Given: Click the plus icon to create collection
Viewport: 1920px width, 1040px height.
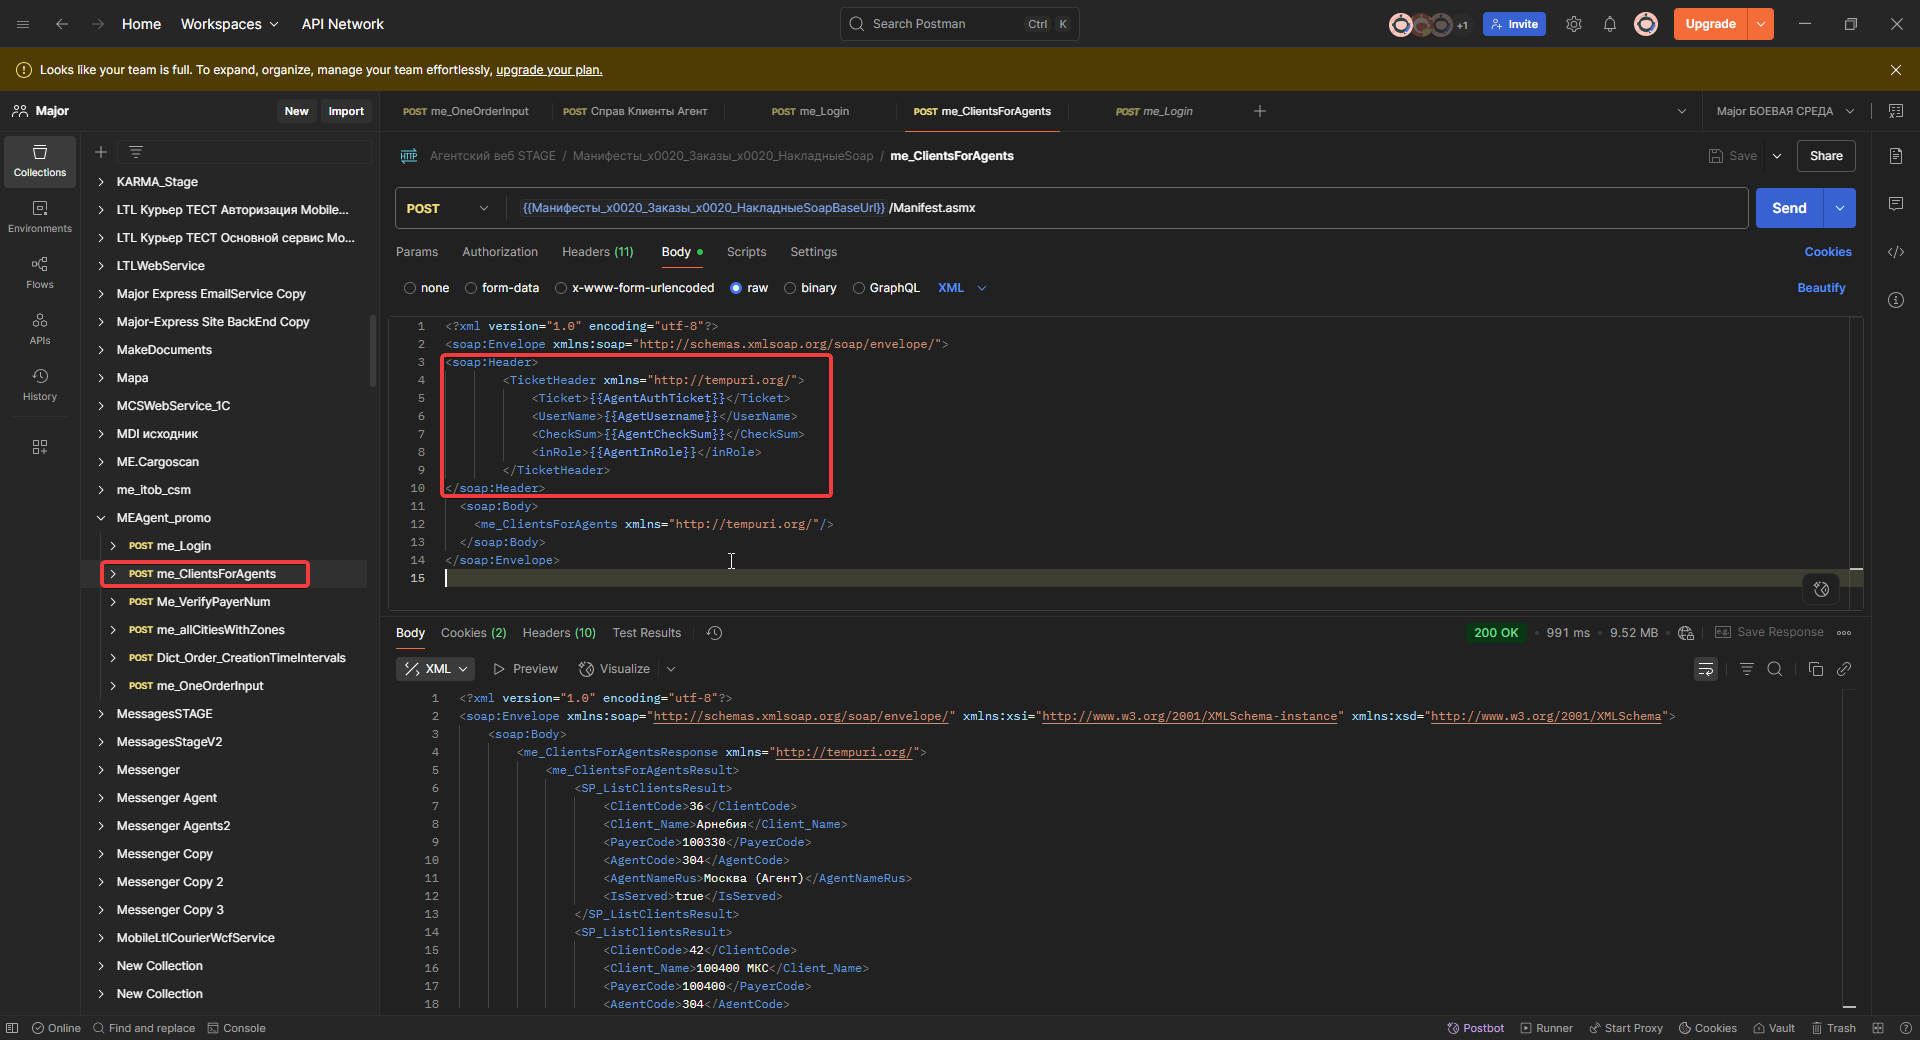Looking at the screenshot, I should click(101, 152).
